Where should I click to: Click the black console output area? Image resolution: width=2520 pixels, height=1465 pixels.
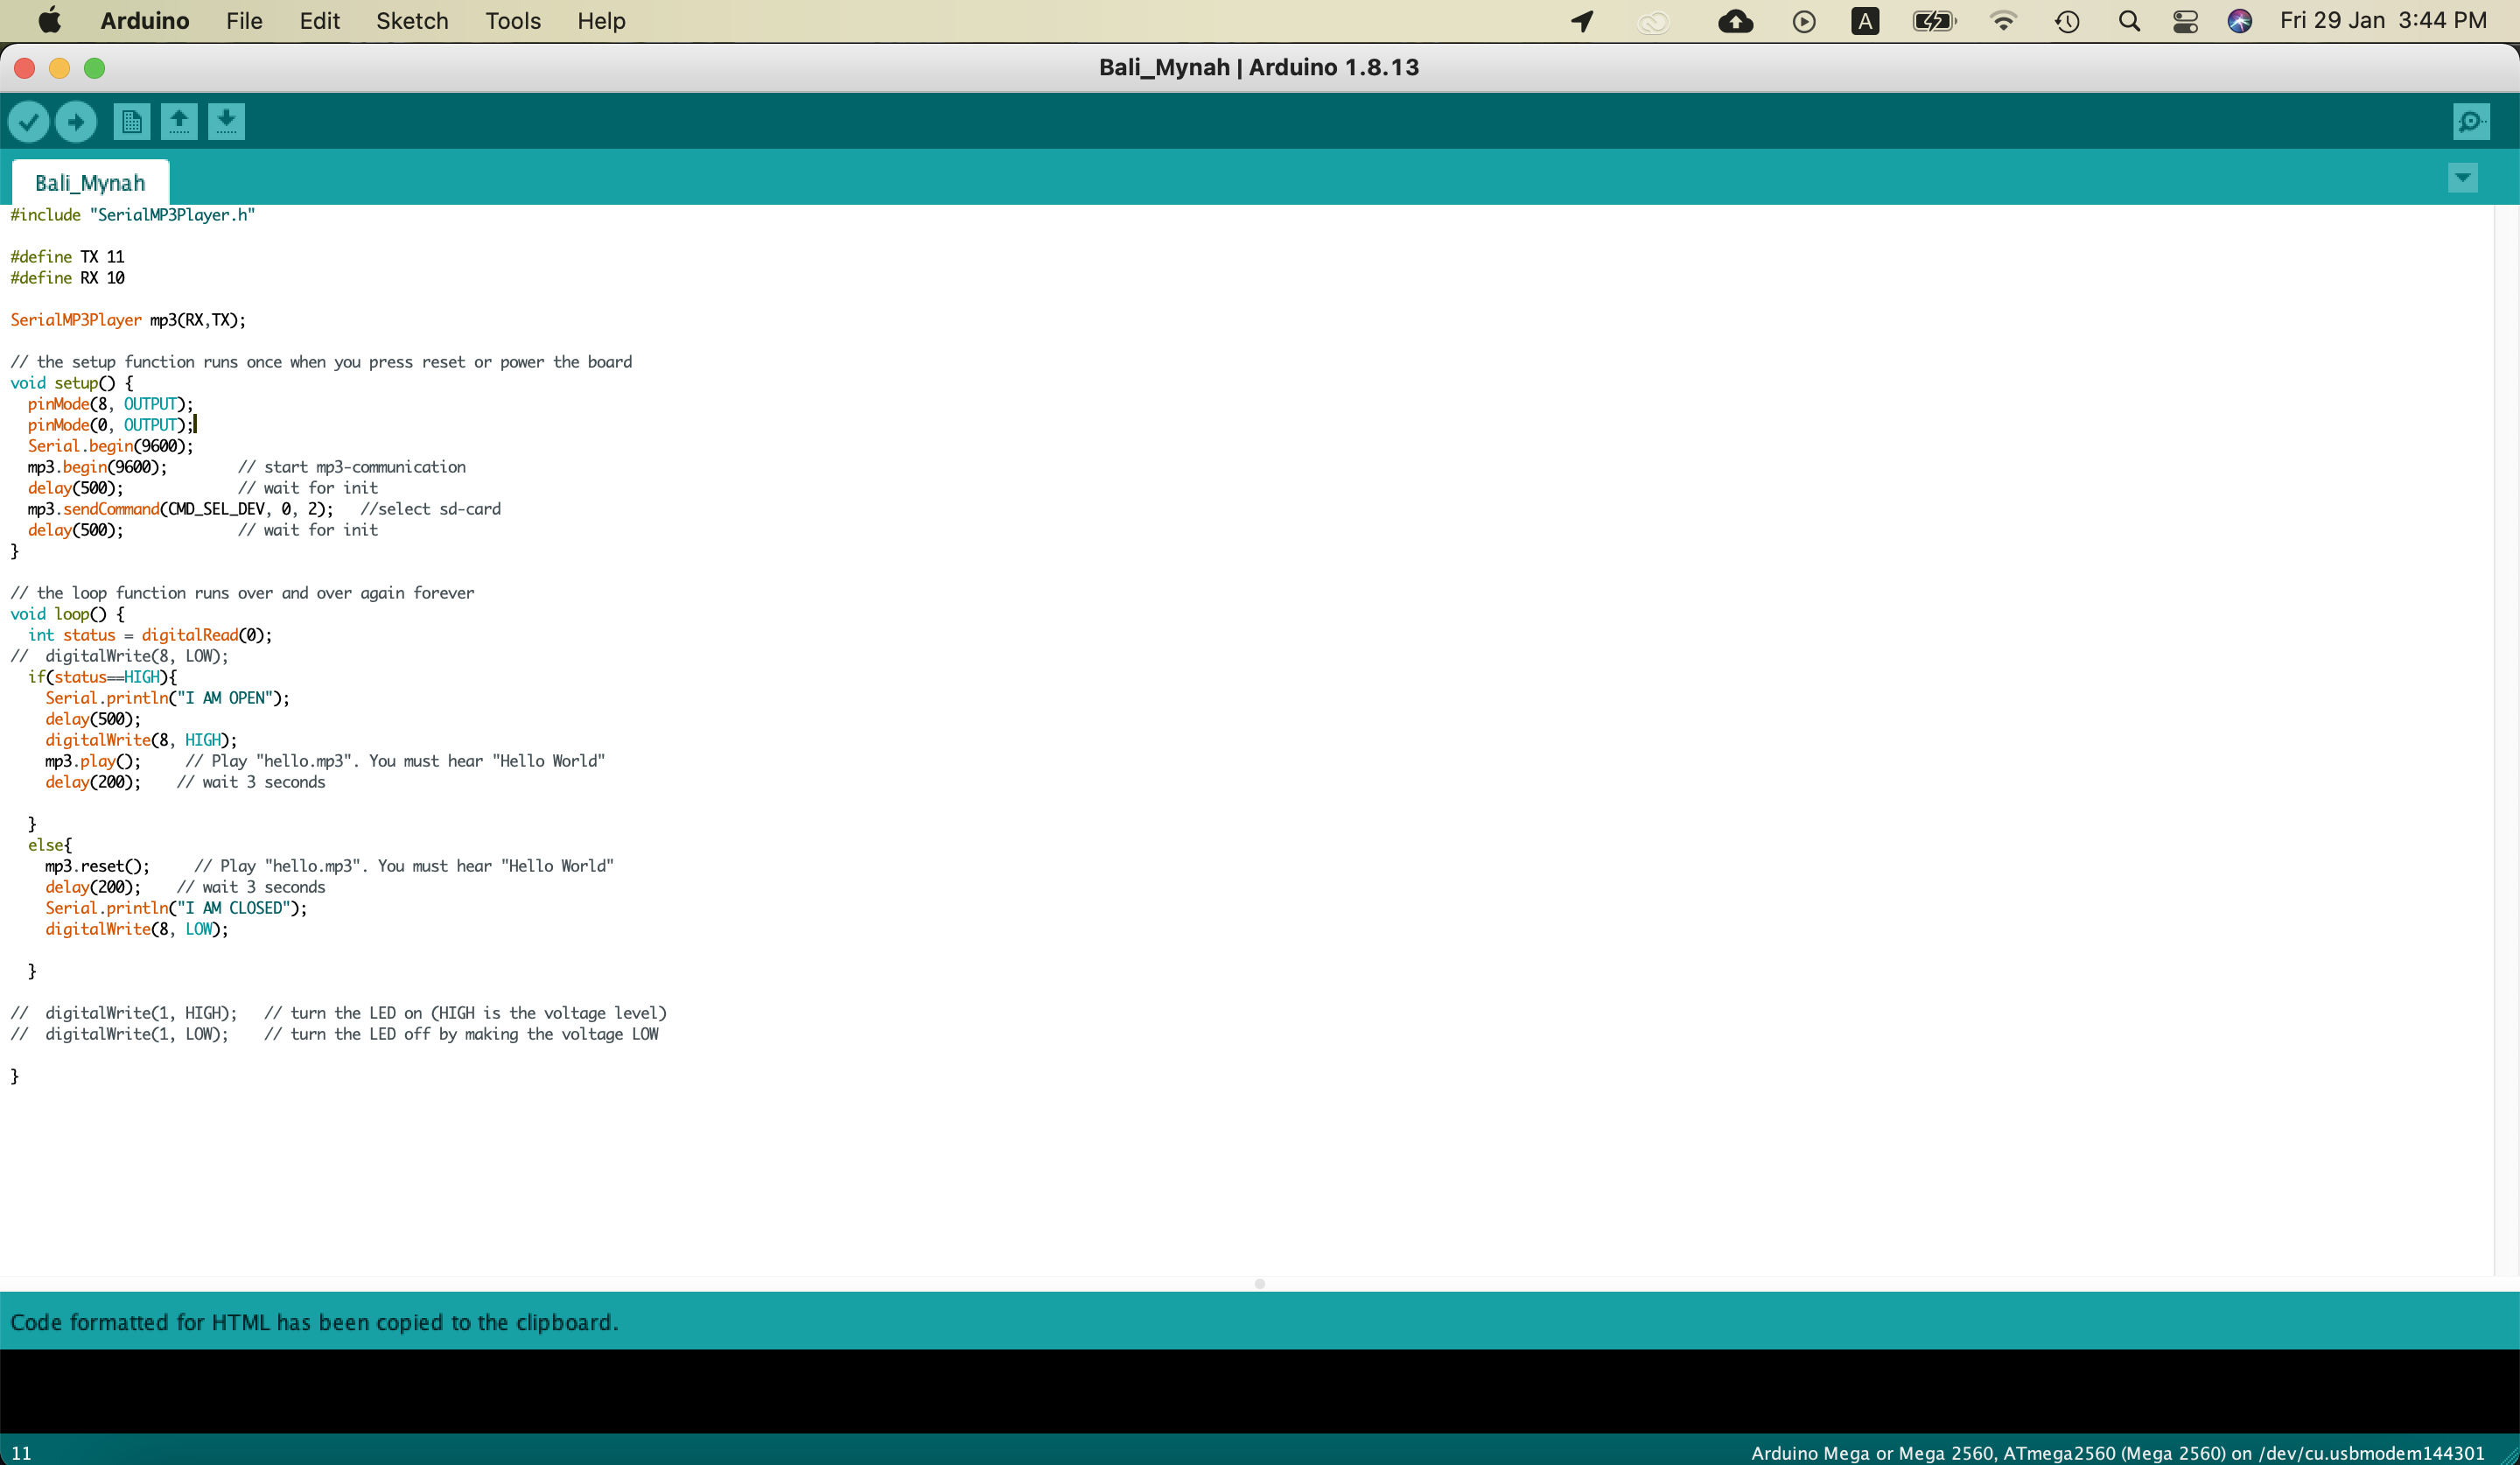[1260, 1391]
